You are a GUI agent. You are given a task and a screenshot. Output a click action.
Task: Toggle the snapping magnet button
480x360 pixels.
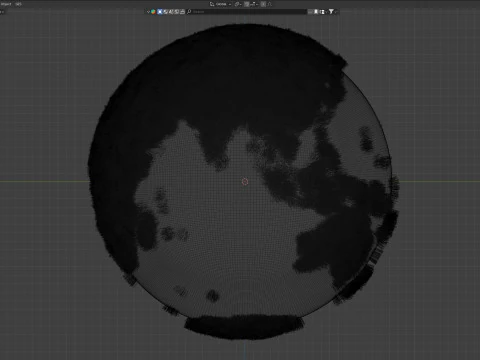pos(247,4)
